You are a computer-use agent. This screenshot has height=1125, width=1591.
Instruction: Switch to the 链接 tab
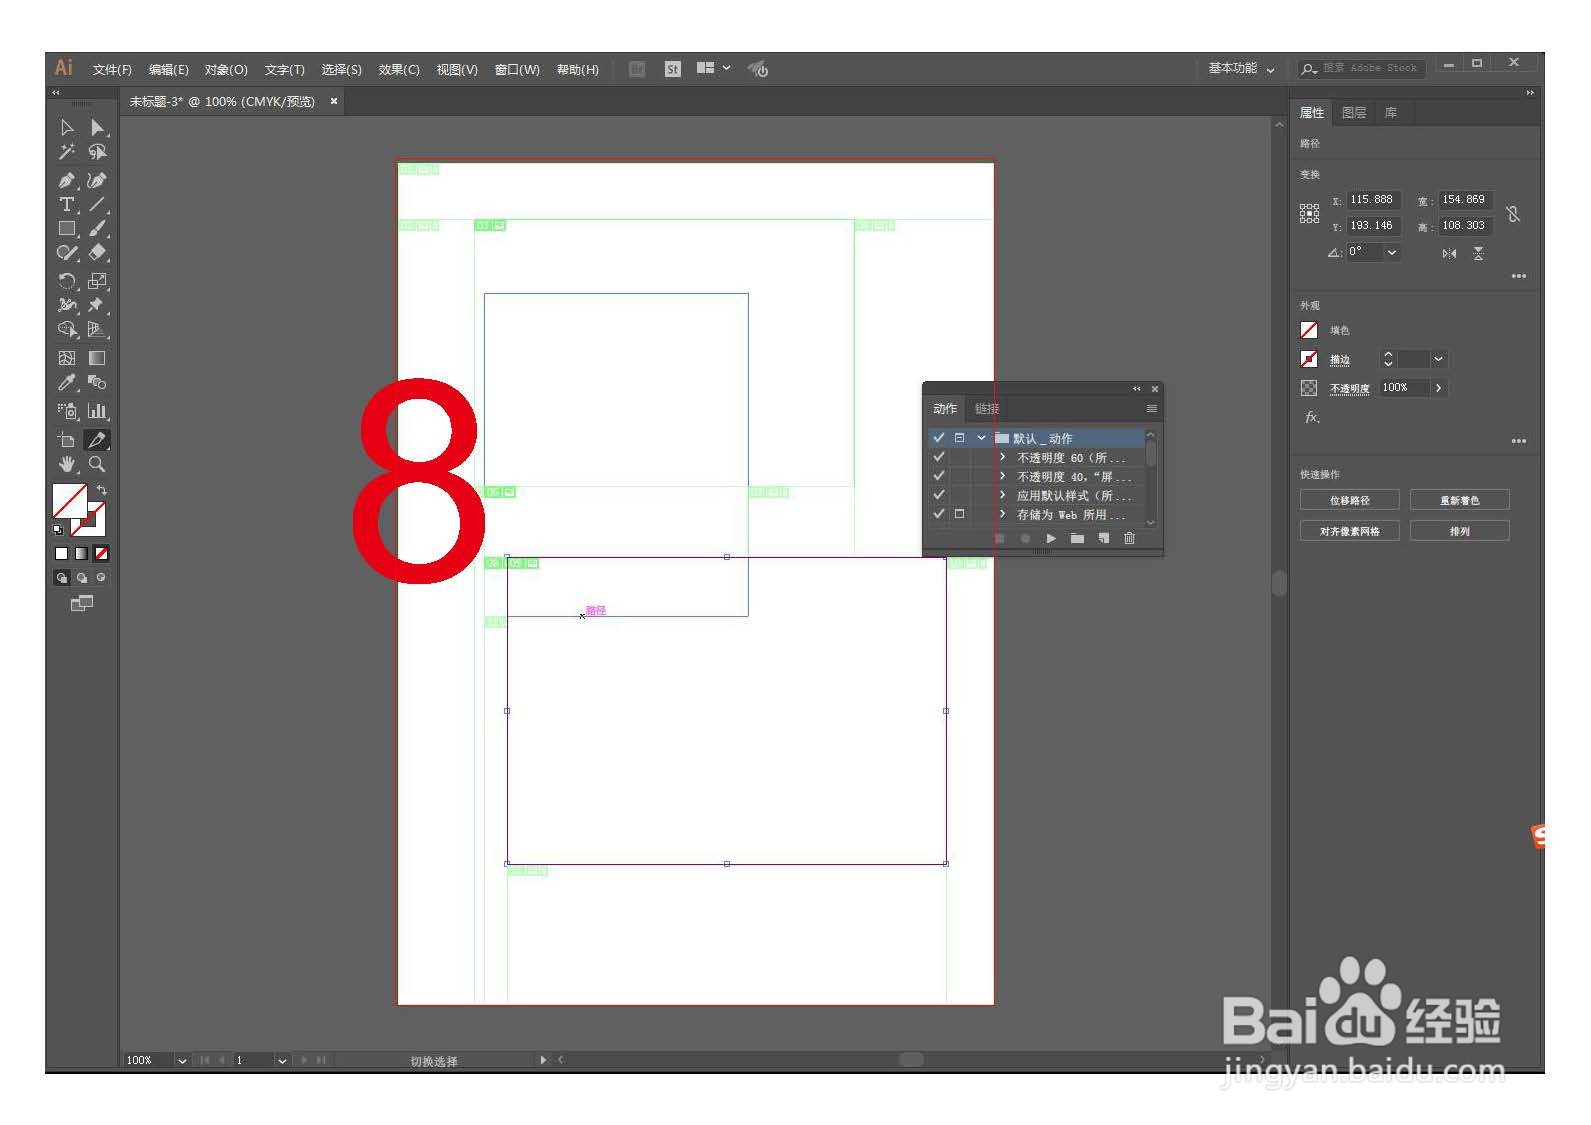(x=987, y=409)
